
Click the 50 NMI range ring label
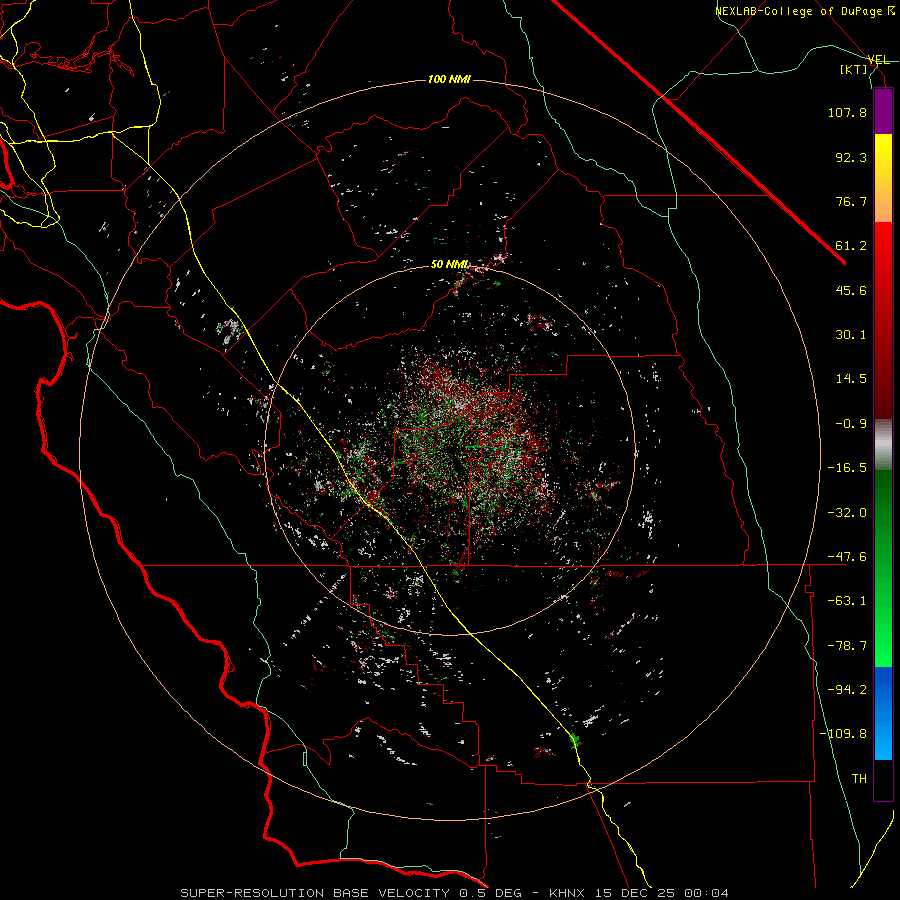tap(449, 265)
